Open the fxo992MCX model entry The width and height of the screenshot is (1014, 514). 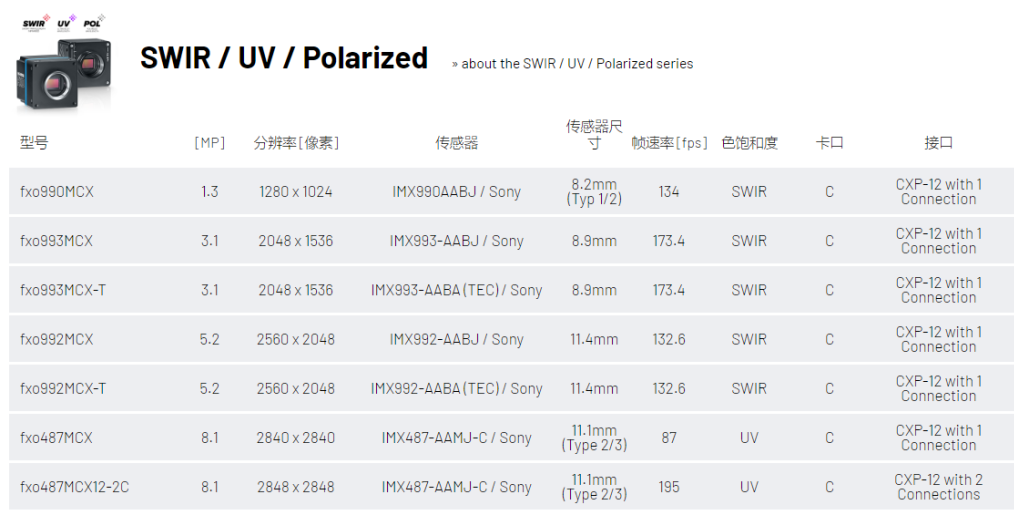(56, 339)
